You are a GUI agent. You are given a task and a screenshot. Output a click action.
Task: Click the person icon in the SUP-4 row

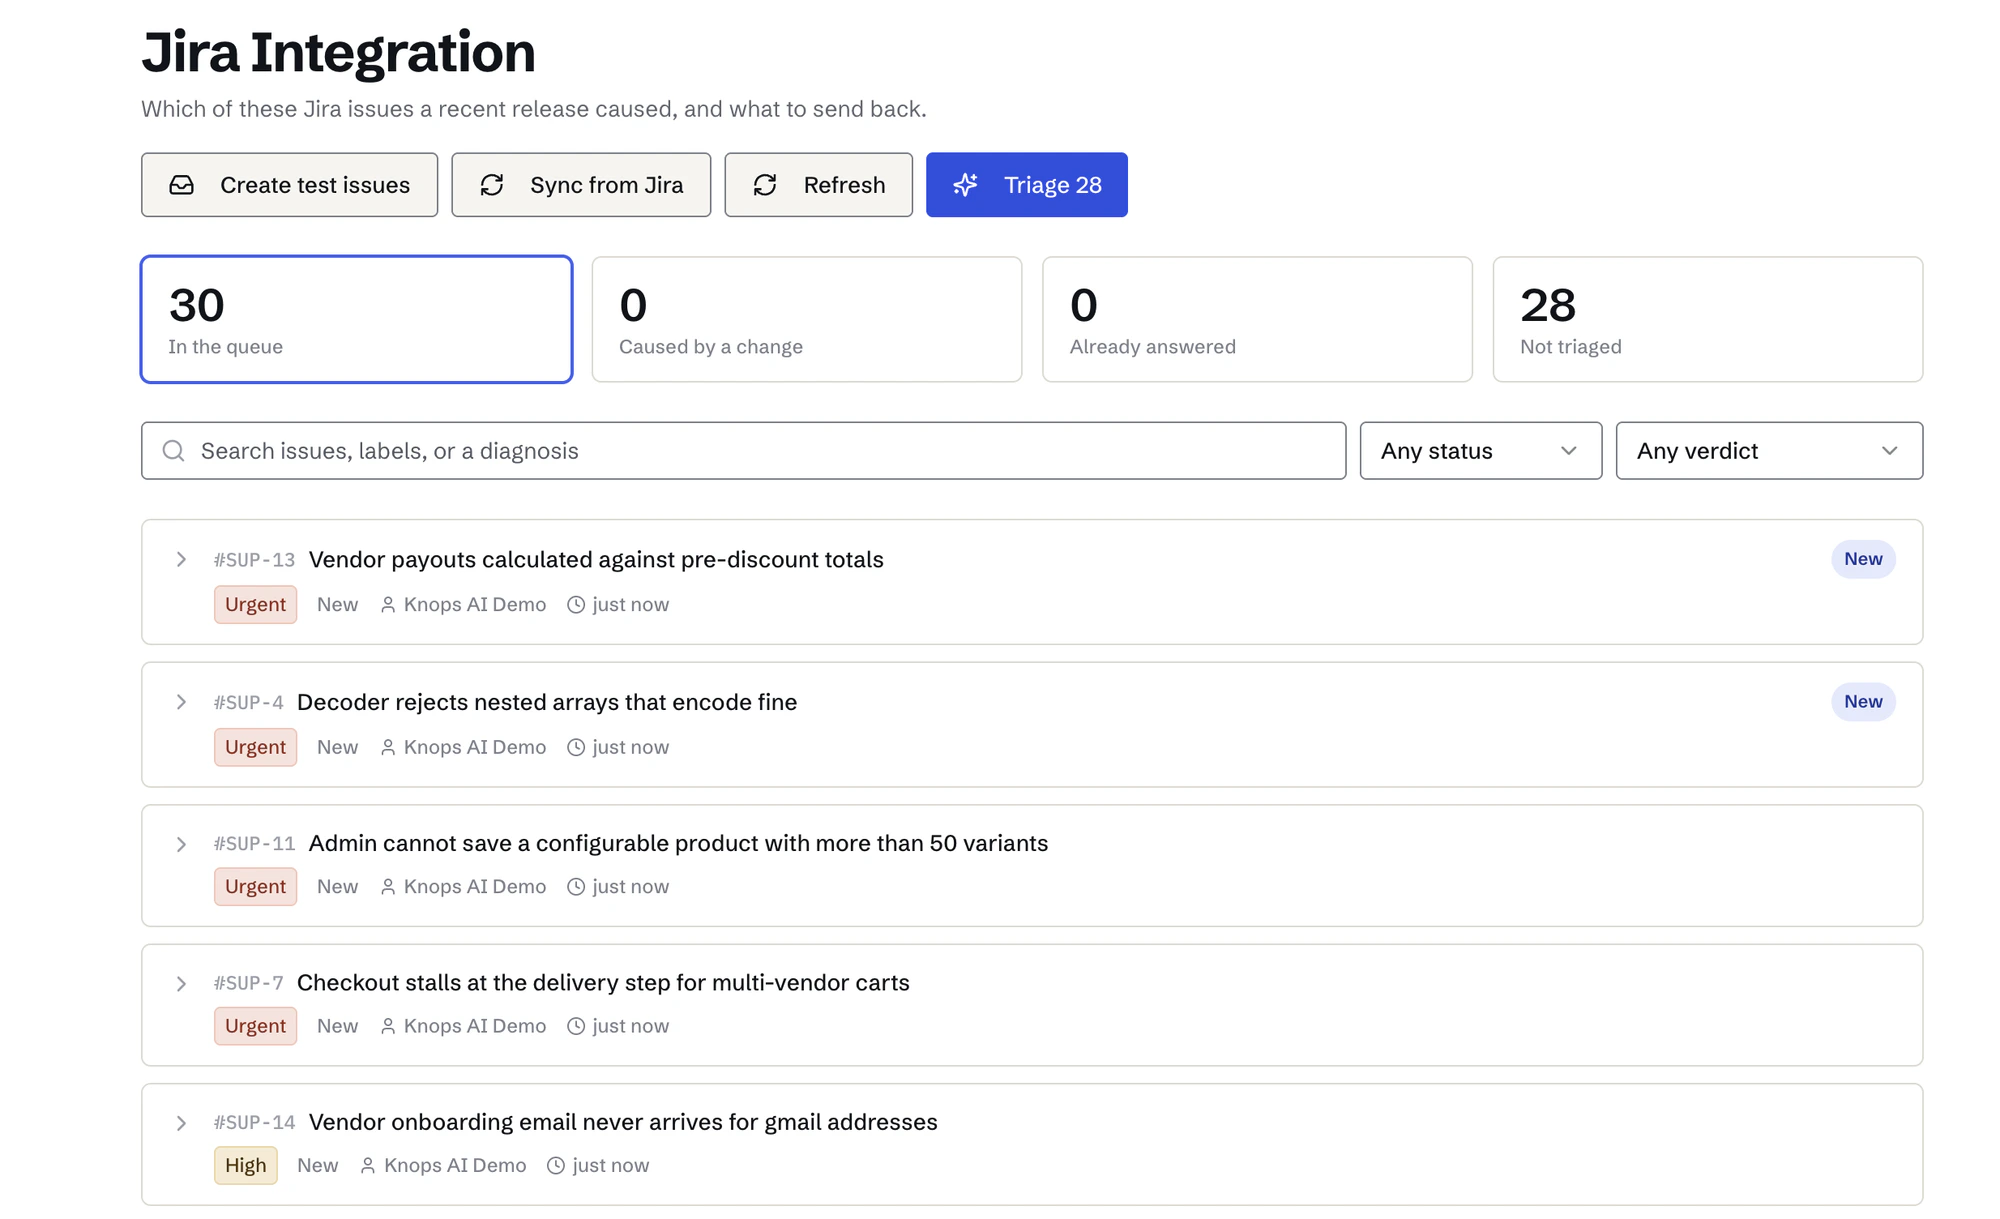(x=388, y=748)
